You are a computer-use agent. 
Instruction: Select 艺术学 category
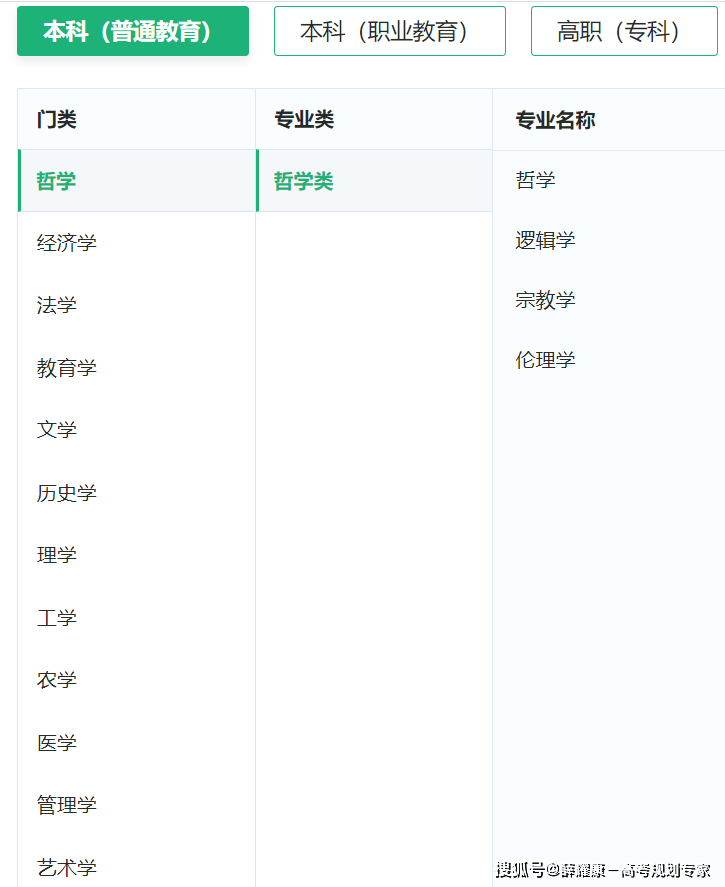(137, 868)
